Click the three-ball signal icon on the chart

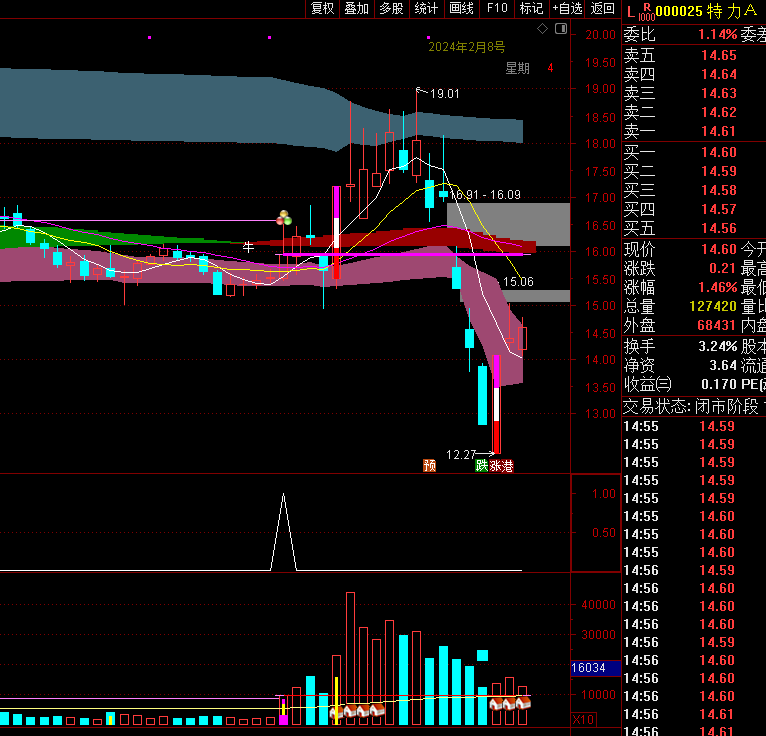pyautogui.click(x=284, y=218)
